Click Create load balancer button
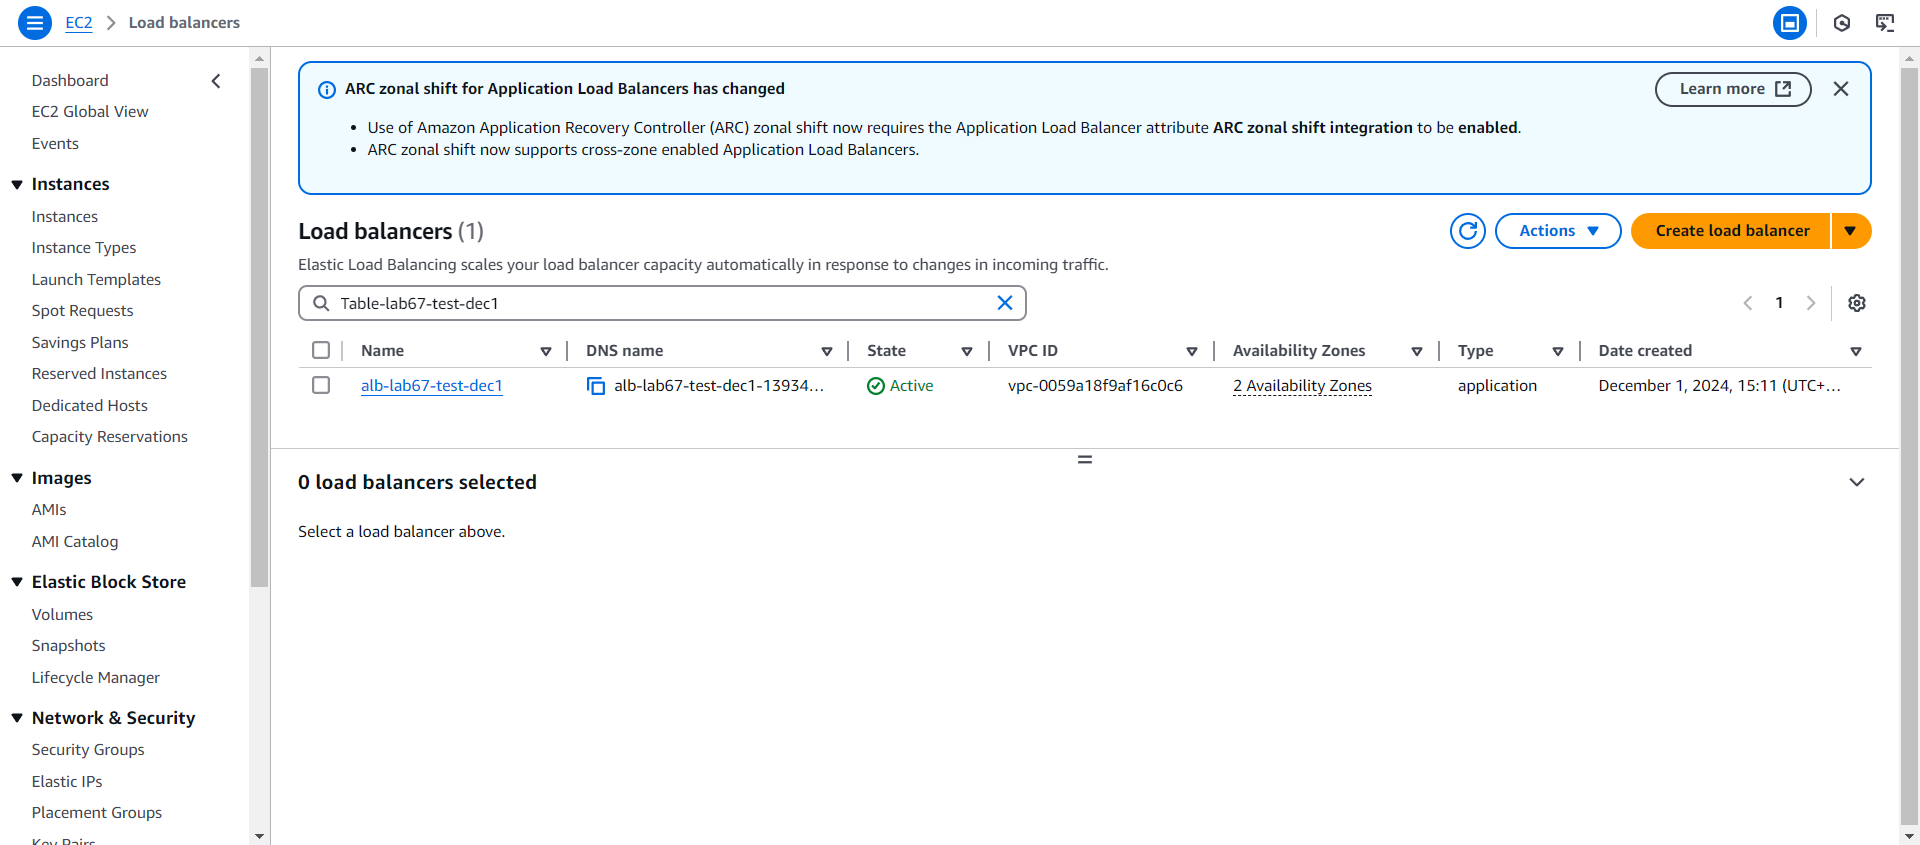Screen dimensions: 1920x845 coord(1732,231)
